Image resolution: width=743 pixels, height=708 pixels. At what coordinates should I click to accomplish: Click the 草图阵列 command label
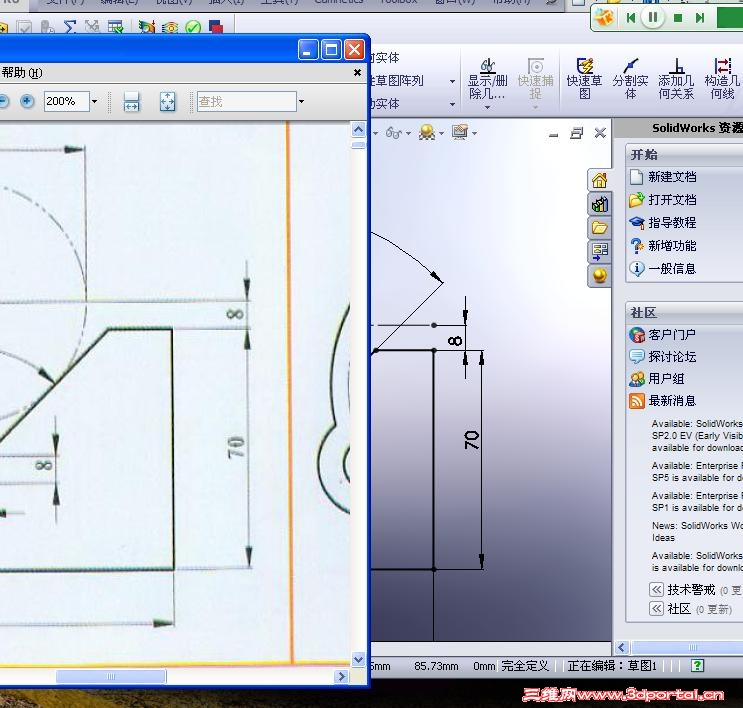click(x=399, y=81)
